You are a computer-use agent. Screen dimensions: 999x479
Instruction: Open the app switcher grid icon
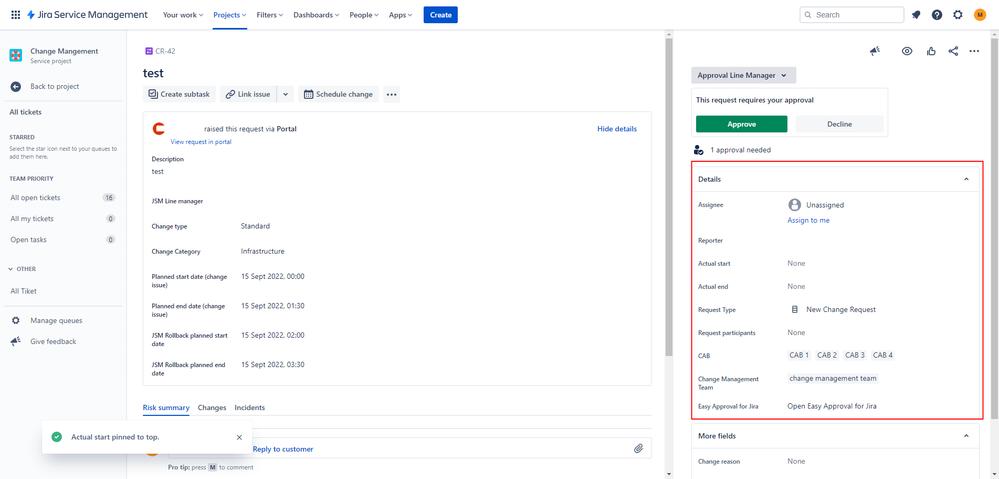pos(15,15)
